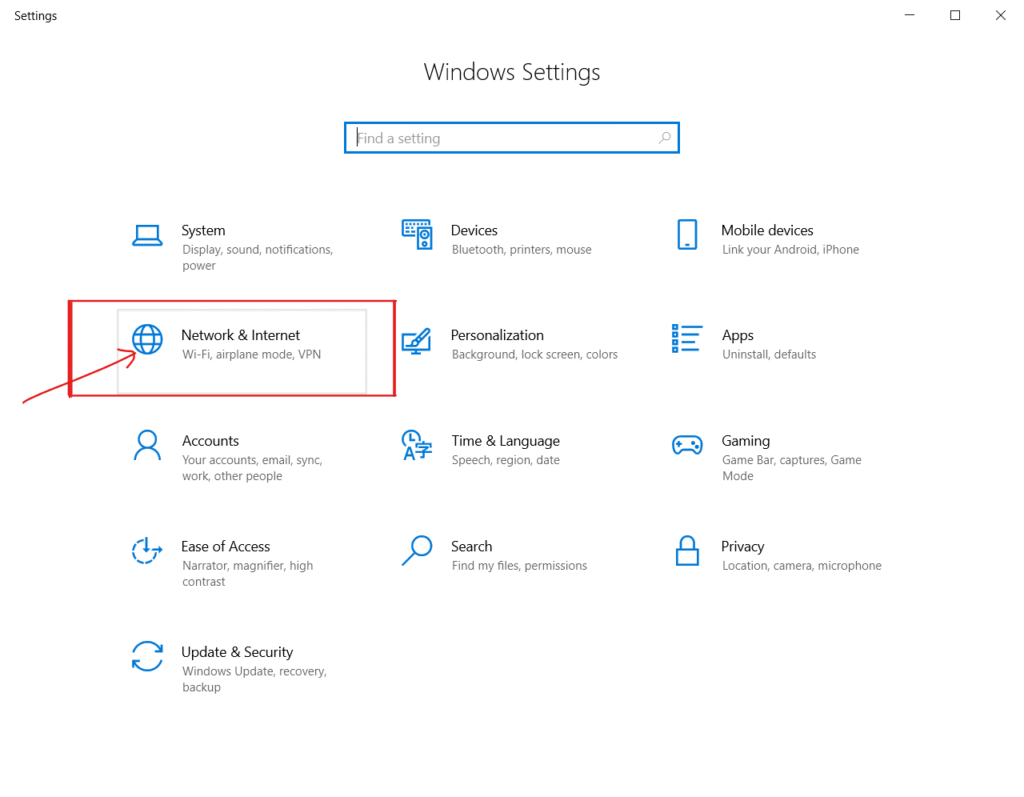Select the Network & Internet globe icon
This screenshot has height=797, width=1024.
147,340
